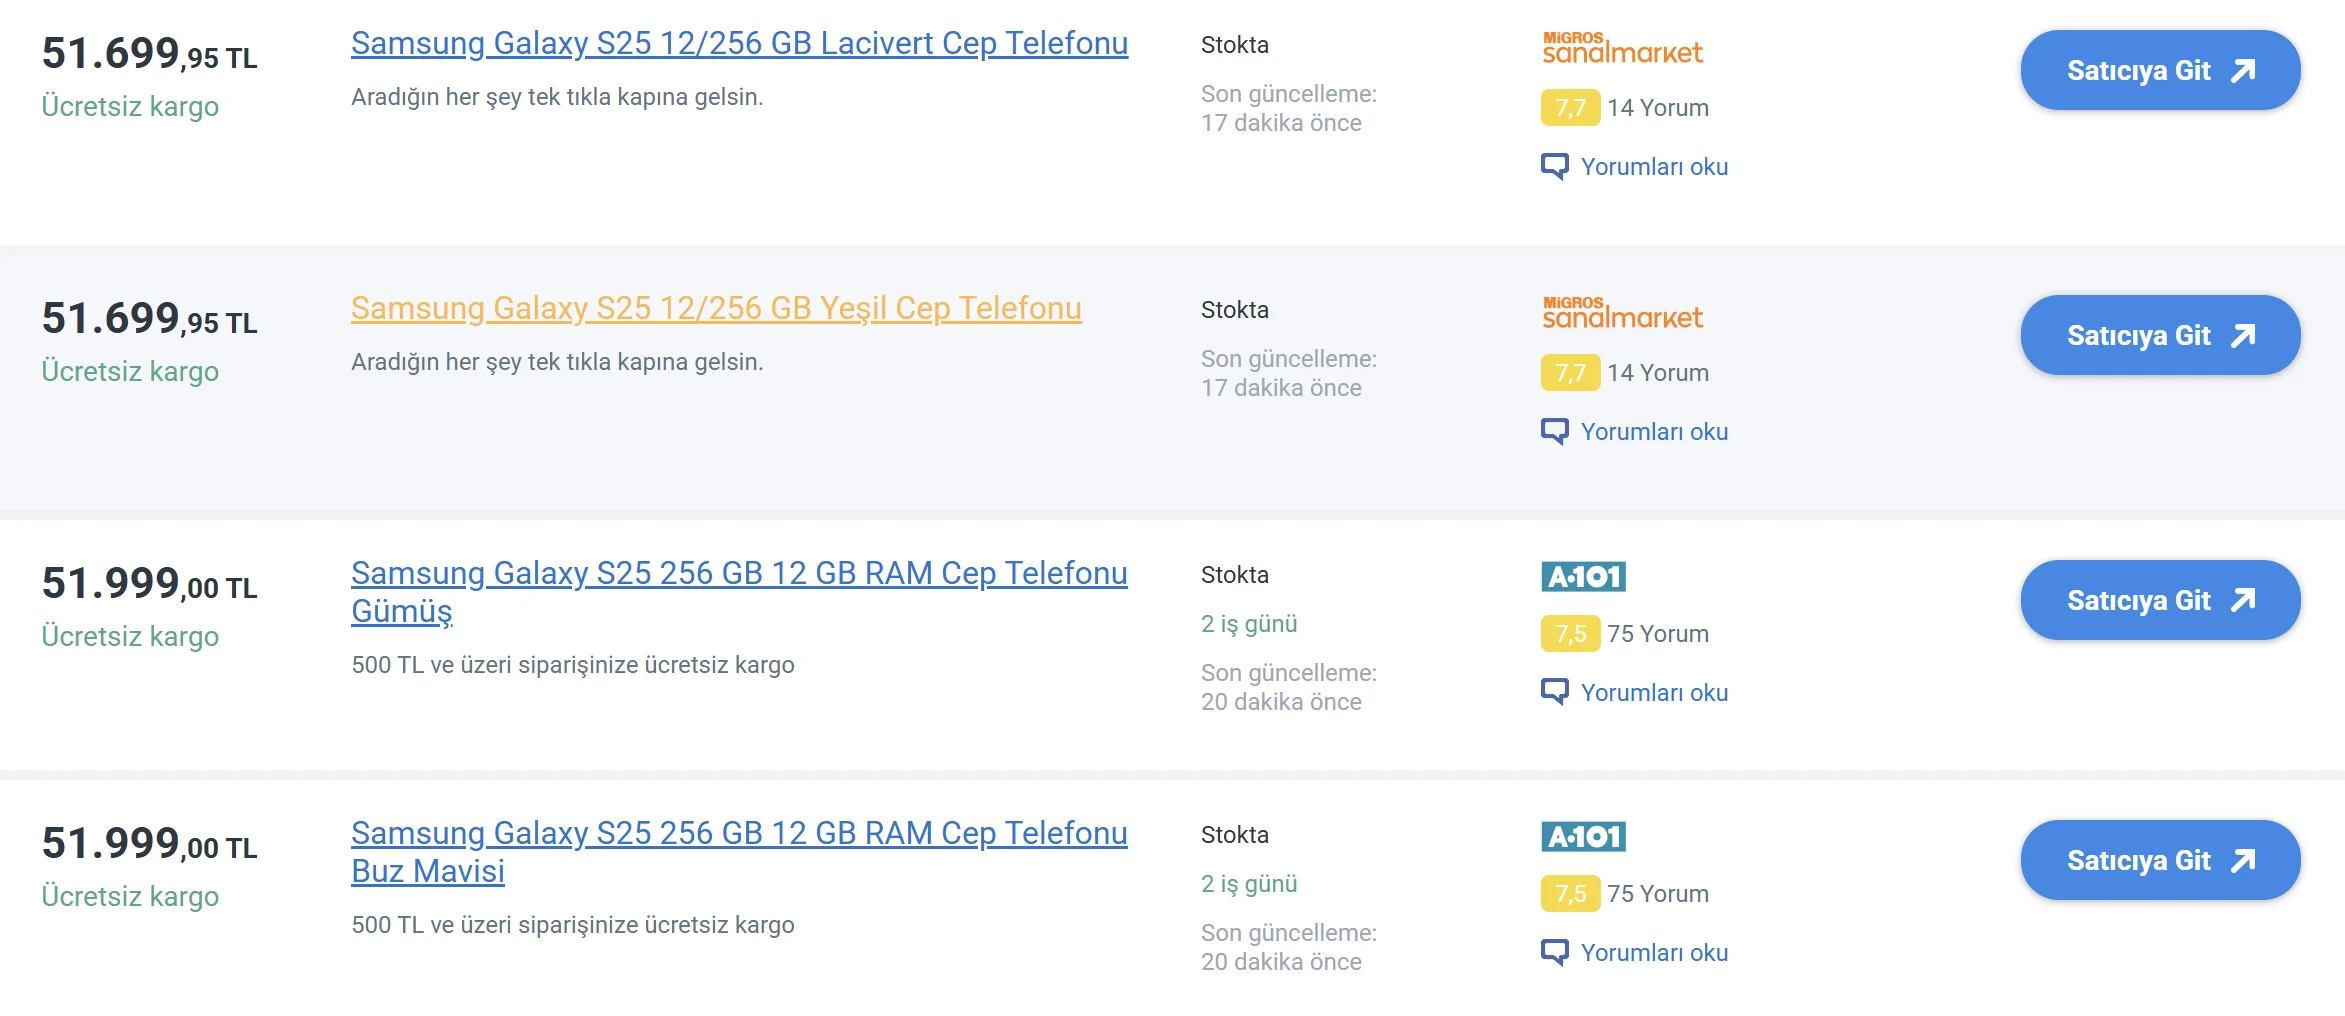Image resolution: width=2345 pixels, height=1016 pixels.
Task: Go to seller for the Gümüş phone
Action: [2159, 600]
